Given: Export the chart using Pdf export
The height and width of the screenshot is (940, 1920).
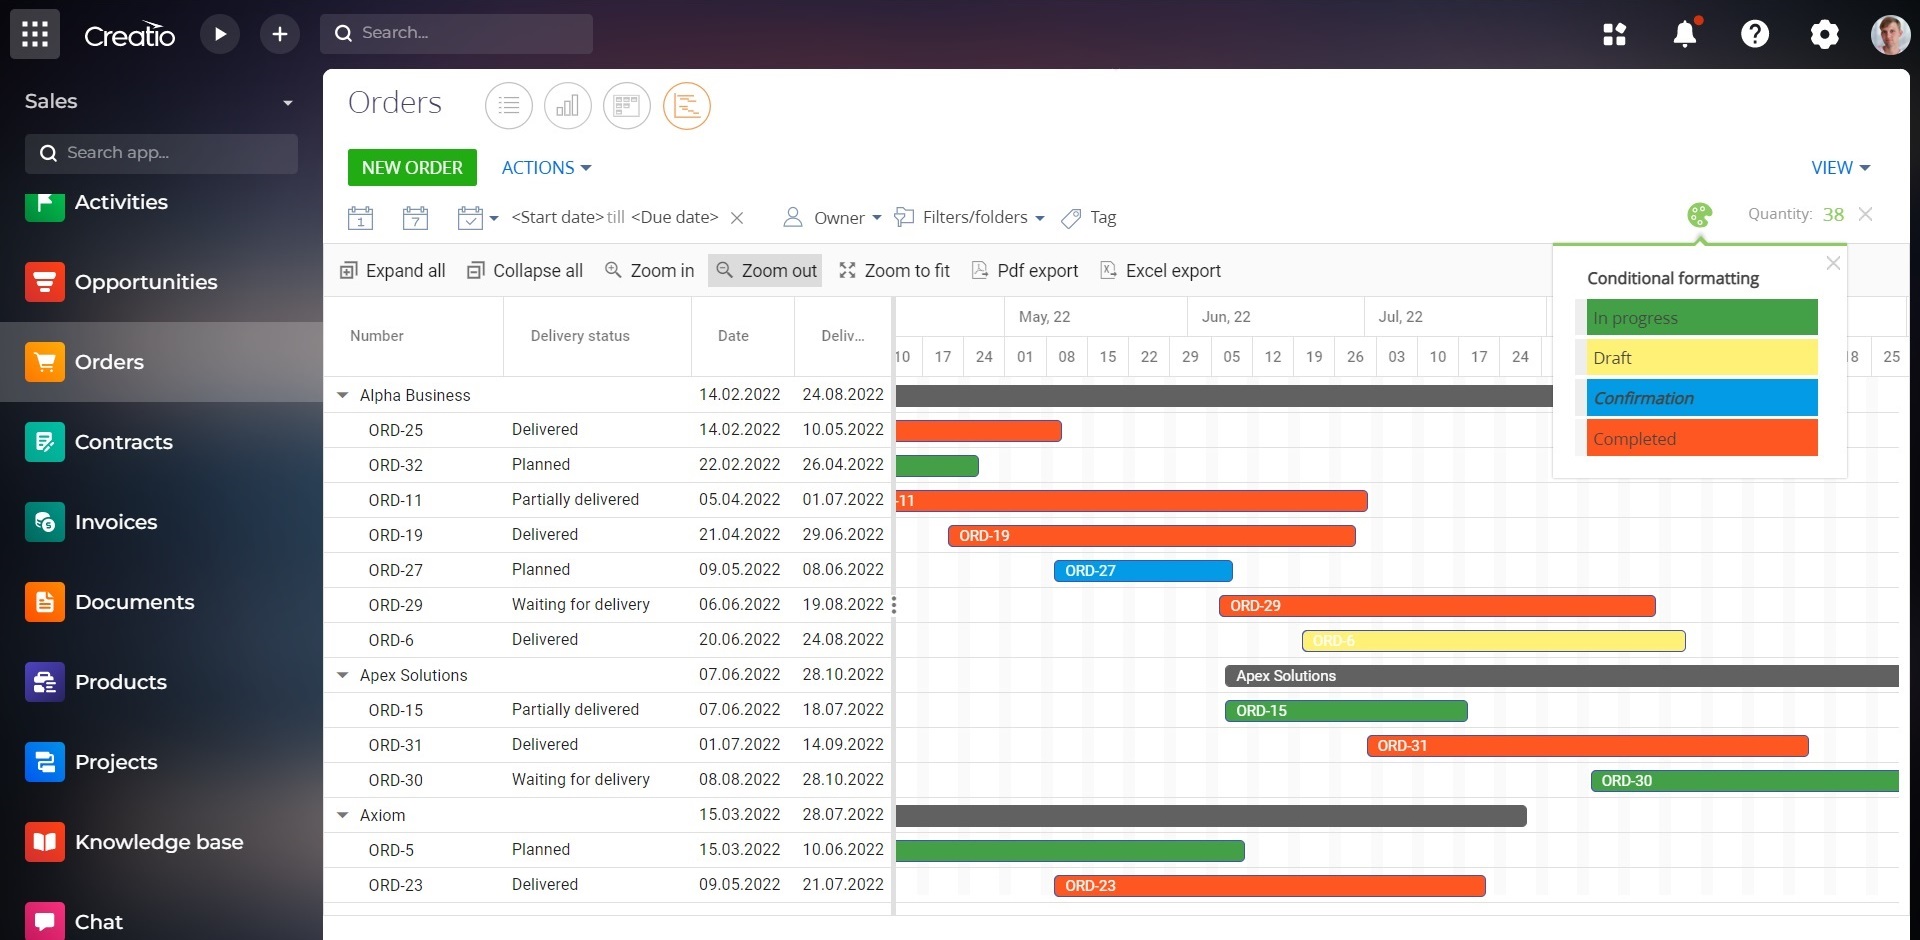Looking at the screenshot, I should [x=1024, y=270].
